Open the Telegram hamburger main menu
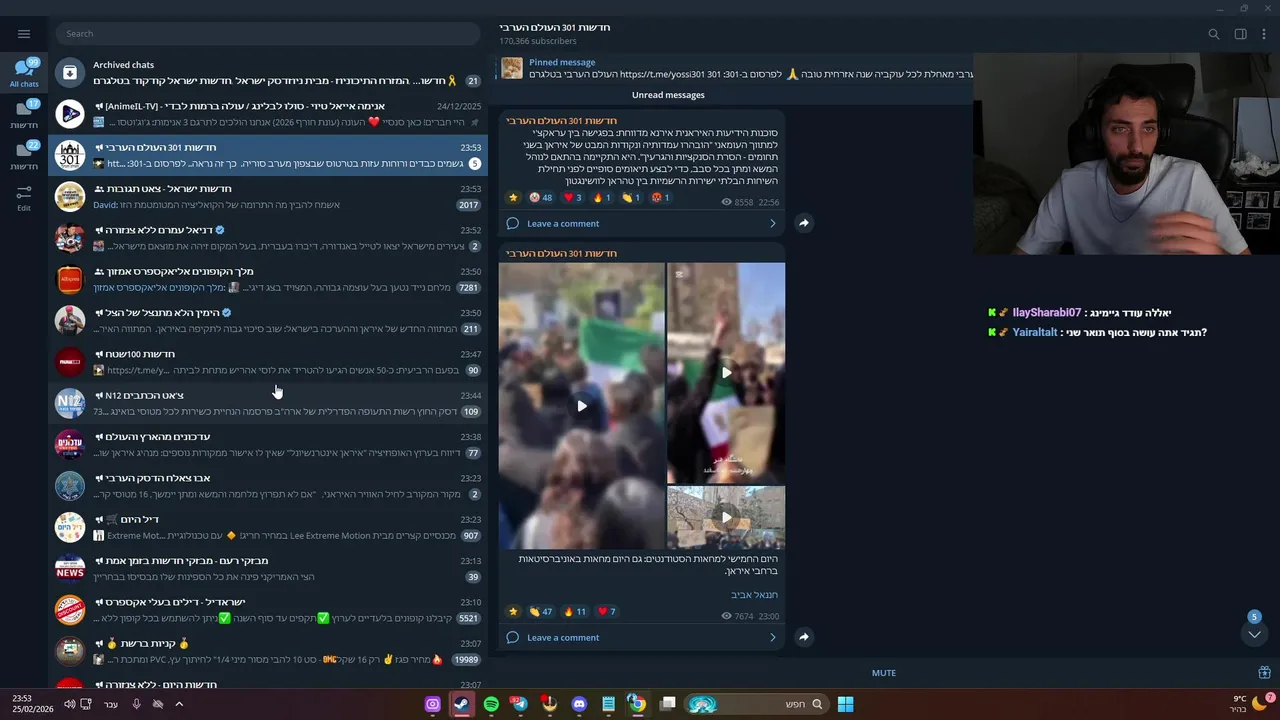Image resolution: width=1280 pixels, height=720 pixels. (24, 33)
